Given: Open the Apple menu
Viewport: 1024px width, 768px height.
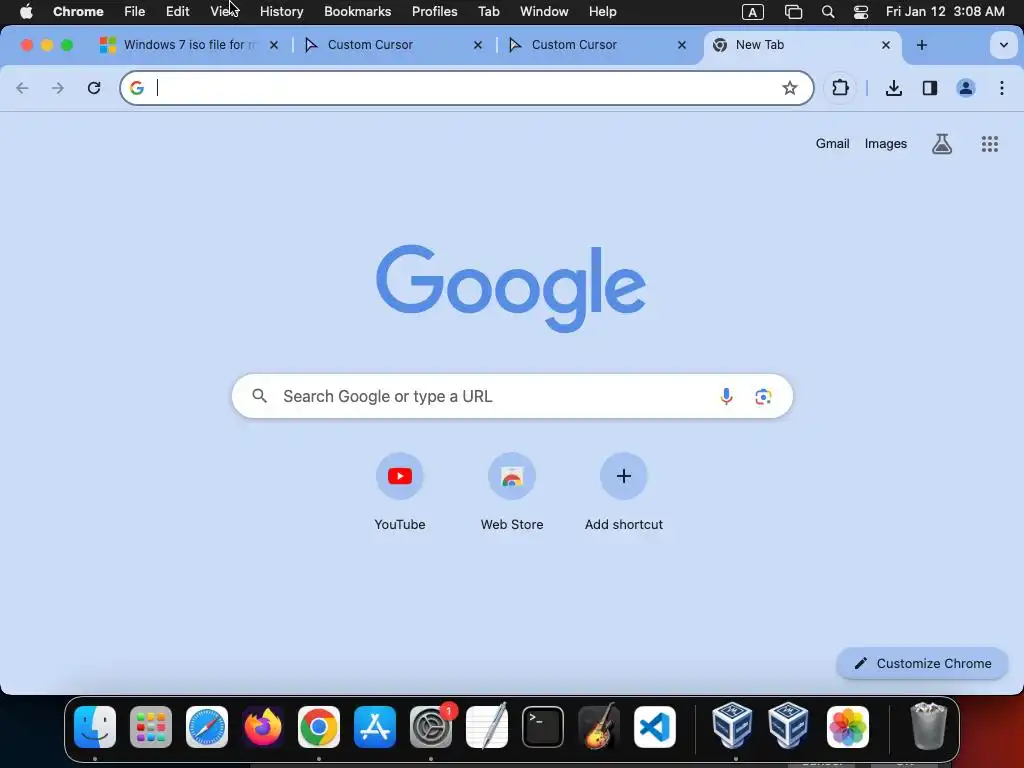Looking at the screenshot, I should click(x=26, y=12).
